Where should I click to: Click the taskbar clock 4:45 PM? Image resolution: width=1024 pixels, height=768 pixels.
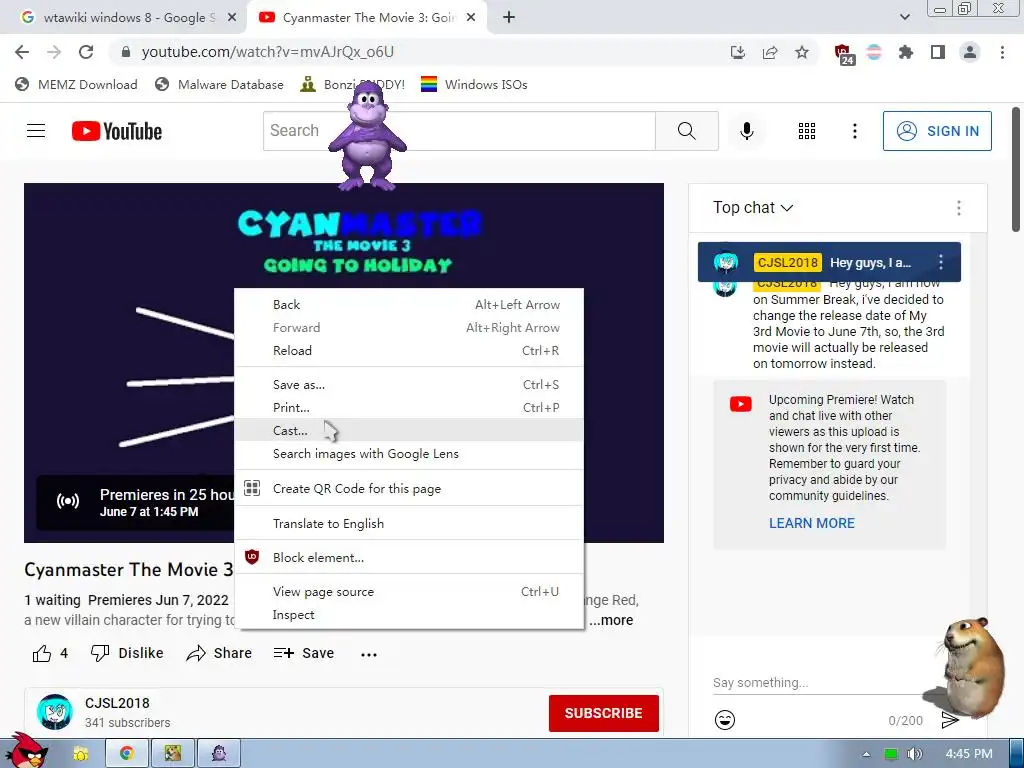click(968, 754)
